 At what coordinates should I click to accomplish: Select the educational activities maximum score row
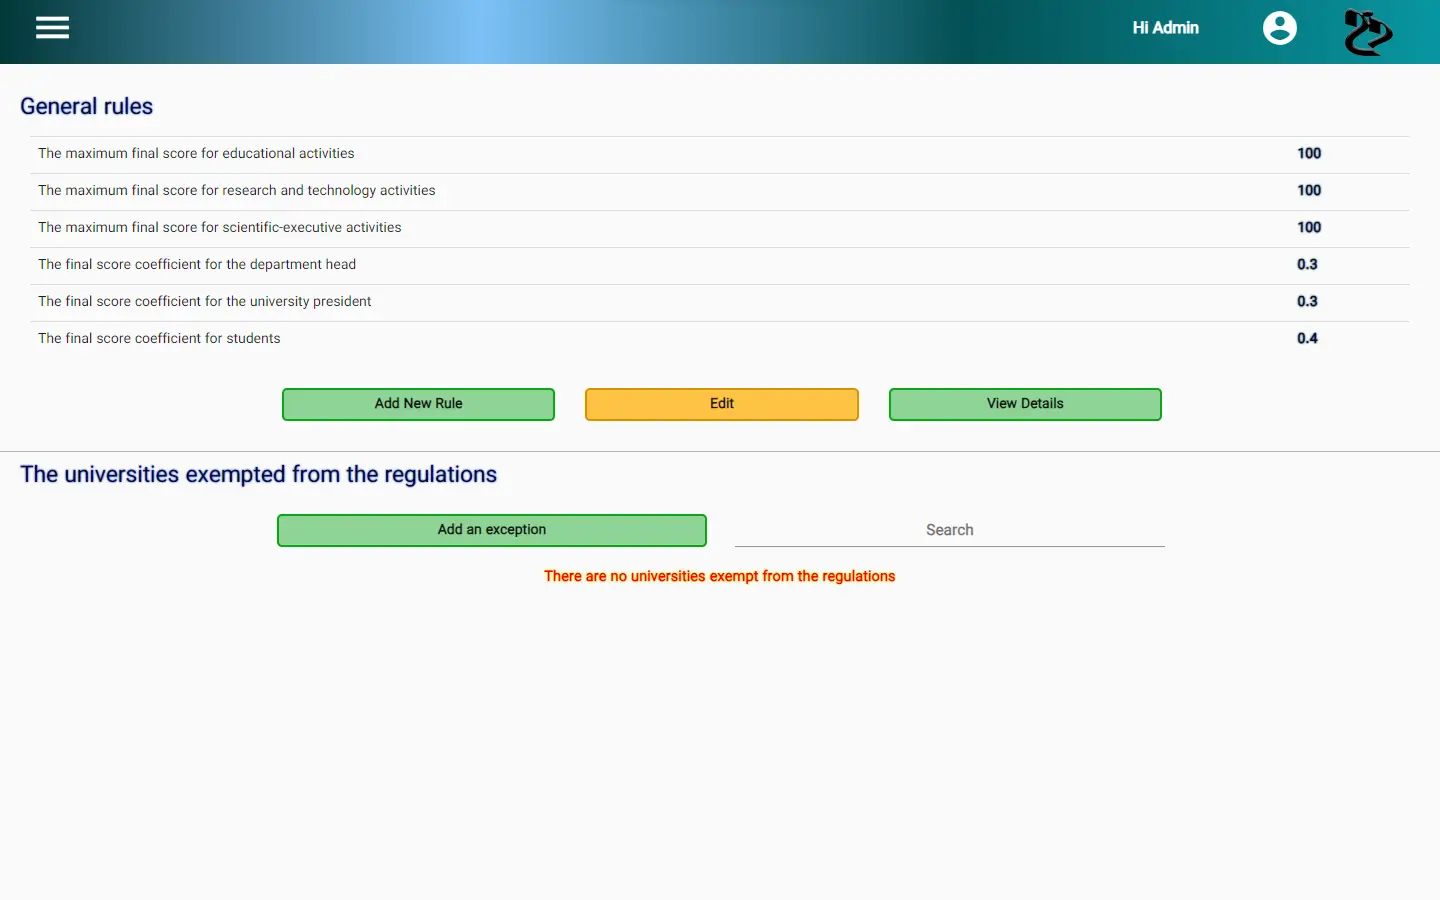720,155
